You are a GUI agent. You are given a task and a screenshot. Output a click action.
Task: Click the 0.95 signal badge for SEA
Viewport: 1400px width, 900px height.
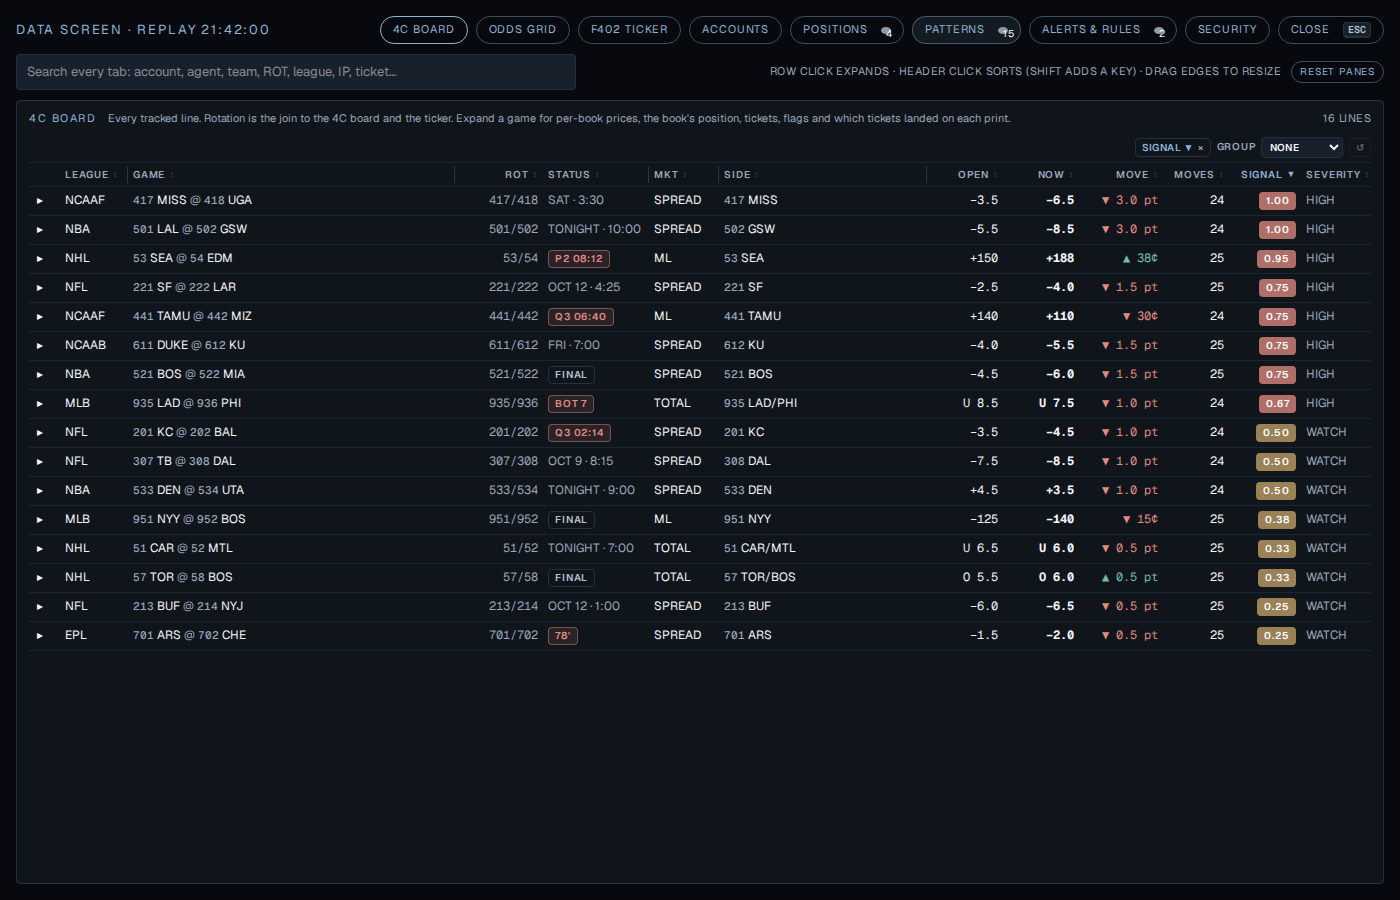(x=1277, y=259)
